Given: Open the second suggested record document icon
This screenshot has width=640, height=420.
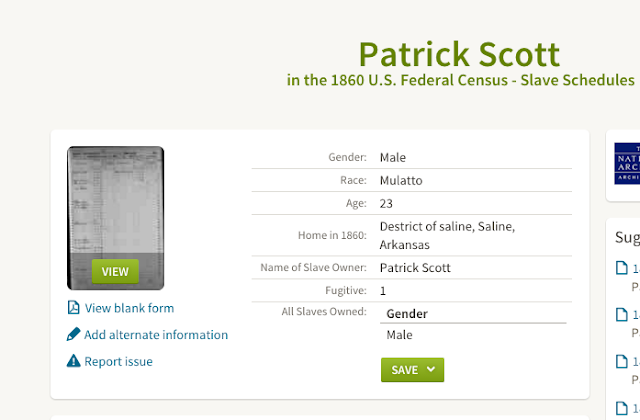Looking at the screenshot, I should point(621,315).
